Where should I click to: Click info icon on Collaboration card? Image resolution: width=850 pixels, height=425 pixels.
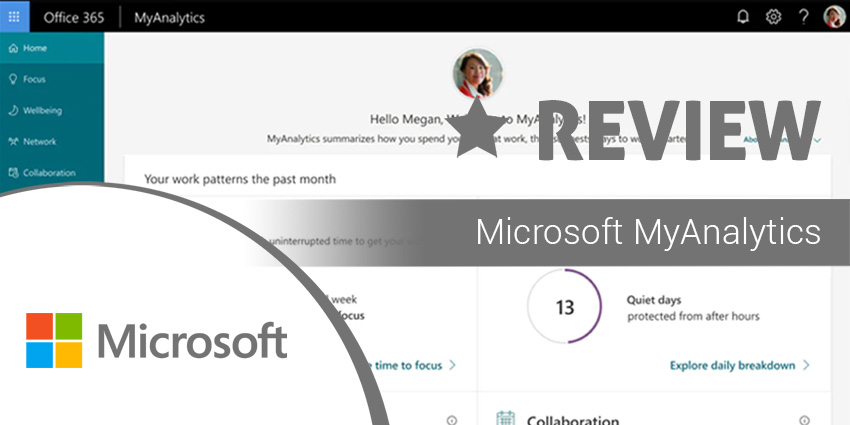click(x=804, y=420)
